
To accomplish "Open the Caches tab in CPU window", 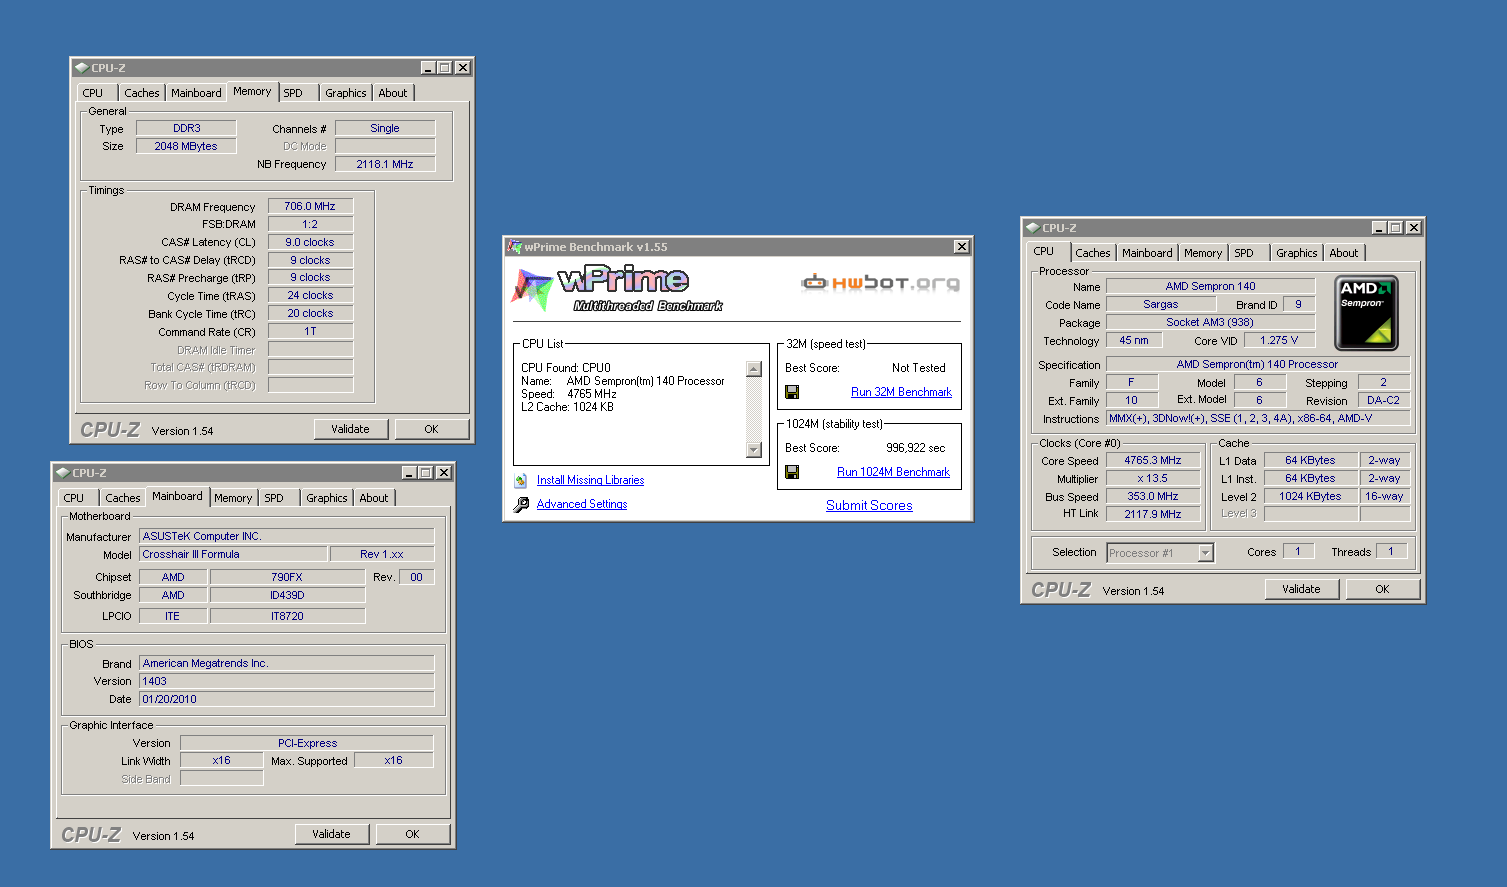I will [x=1093, y=253].
